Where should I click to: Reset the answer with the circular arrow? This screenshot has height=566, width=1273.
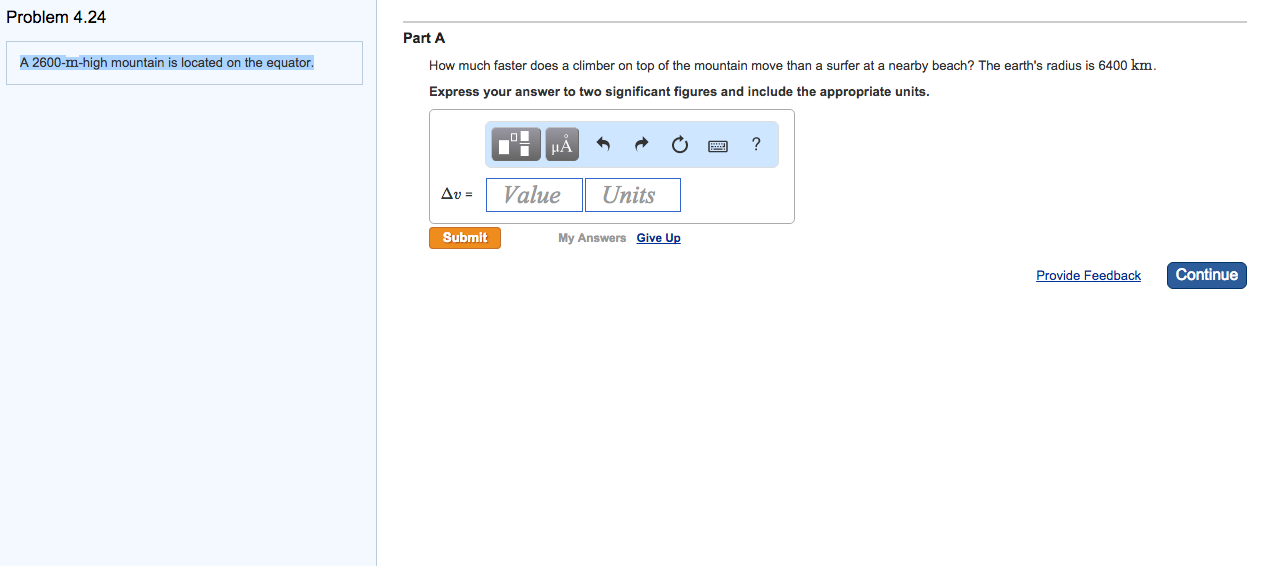[x=680, y=145]
